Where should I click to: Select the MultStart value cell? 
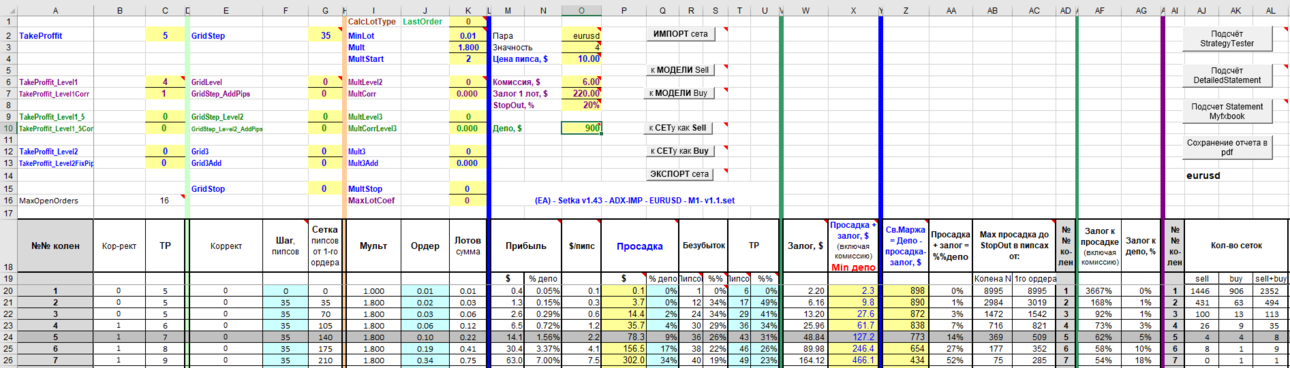coord(468,58)
